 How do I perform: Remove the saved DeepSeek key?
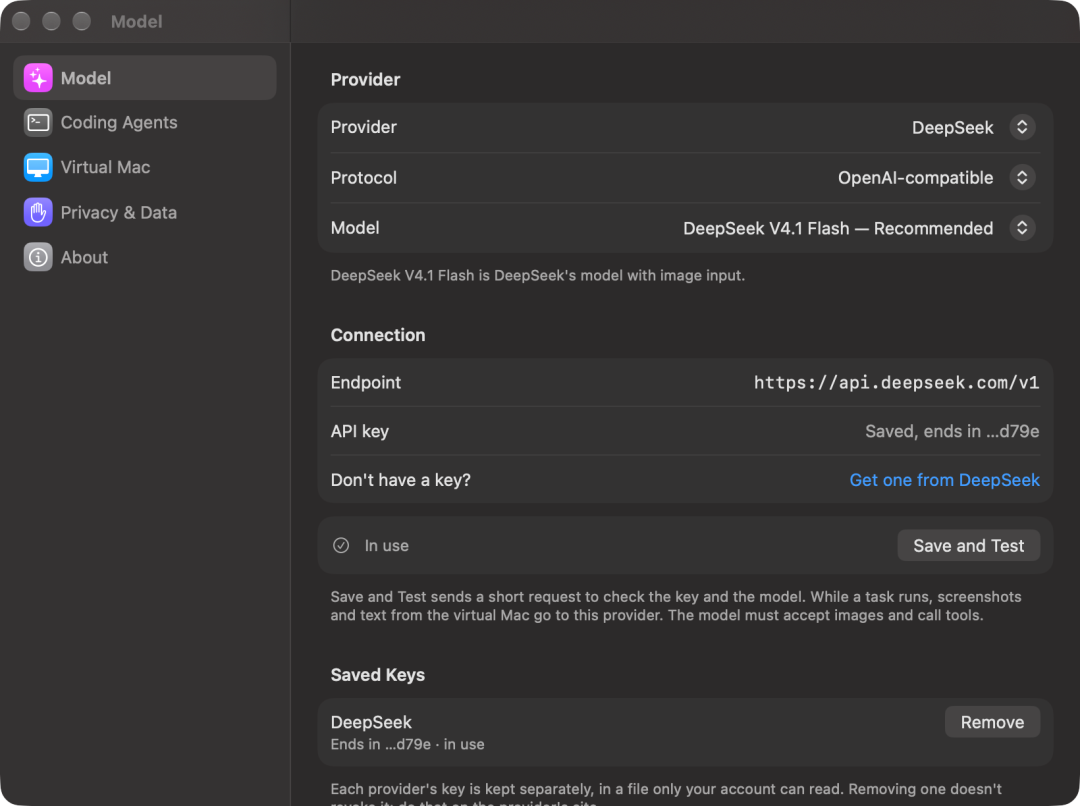click(992, 722)
